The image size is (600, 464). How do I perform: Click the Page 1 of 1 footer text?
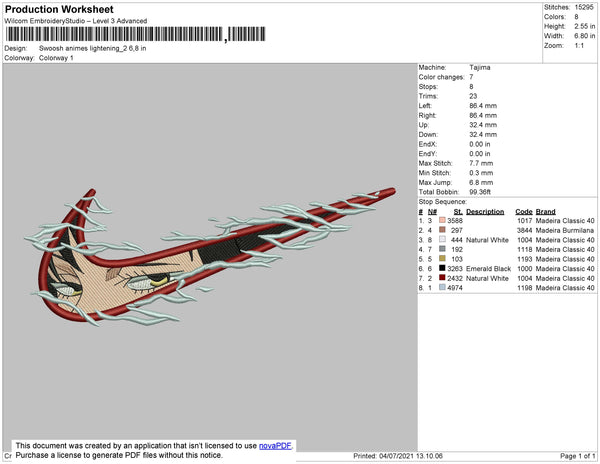click(x=577, y=456)
